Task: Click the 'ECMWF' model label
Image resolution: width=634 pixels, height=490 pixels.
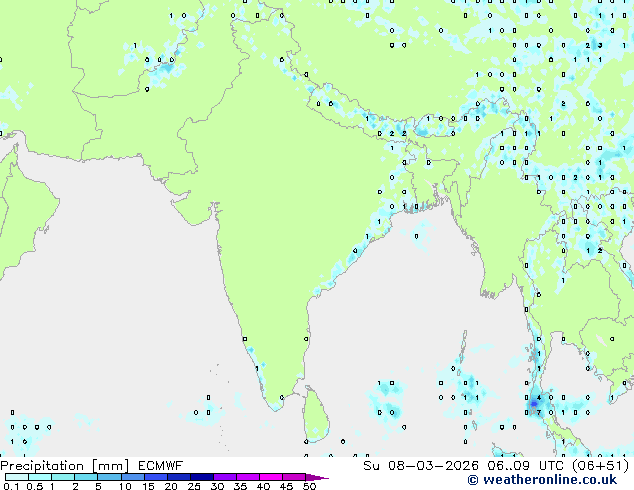Action: pos(161,466)
